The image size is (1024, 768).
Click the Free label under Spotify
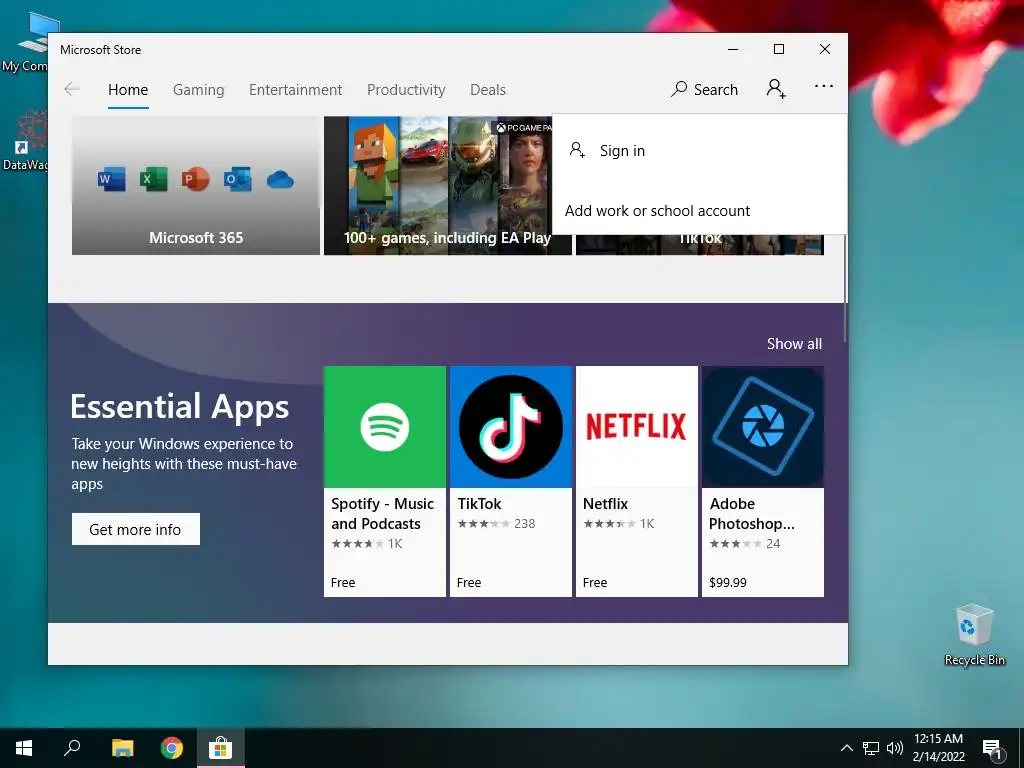point(343,583)
